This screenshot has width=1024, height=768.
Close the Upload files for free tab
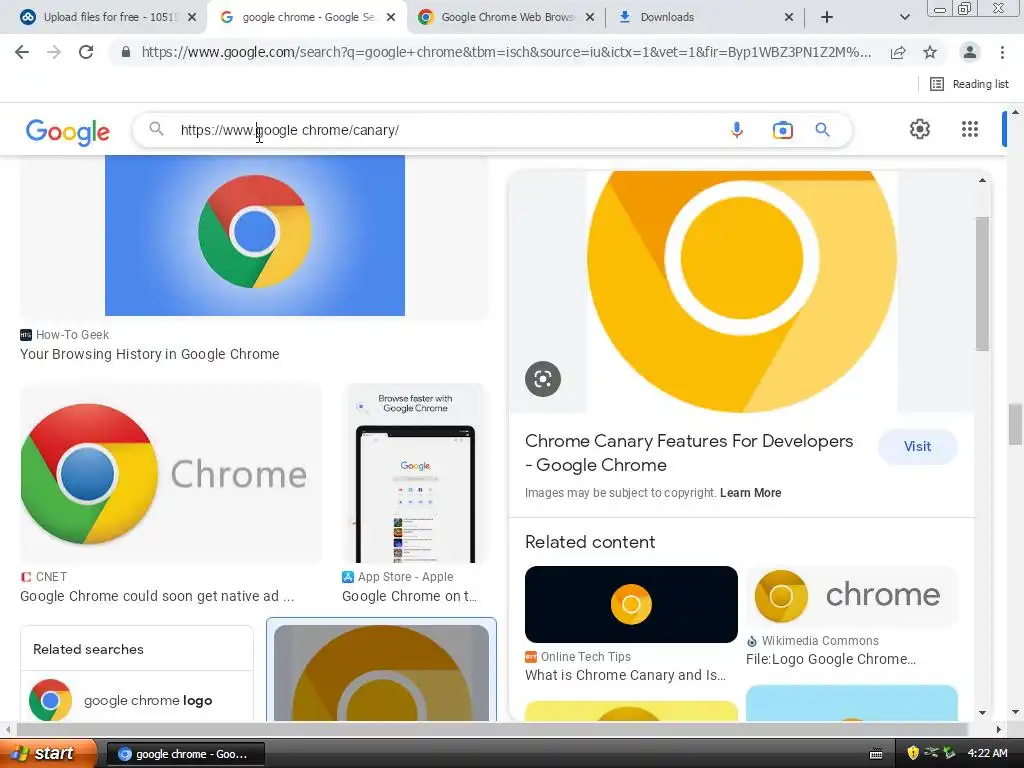pos(192,17)
